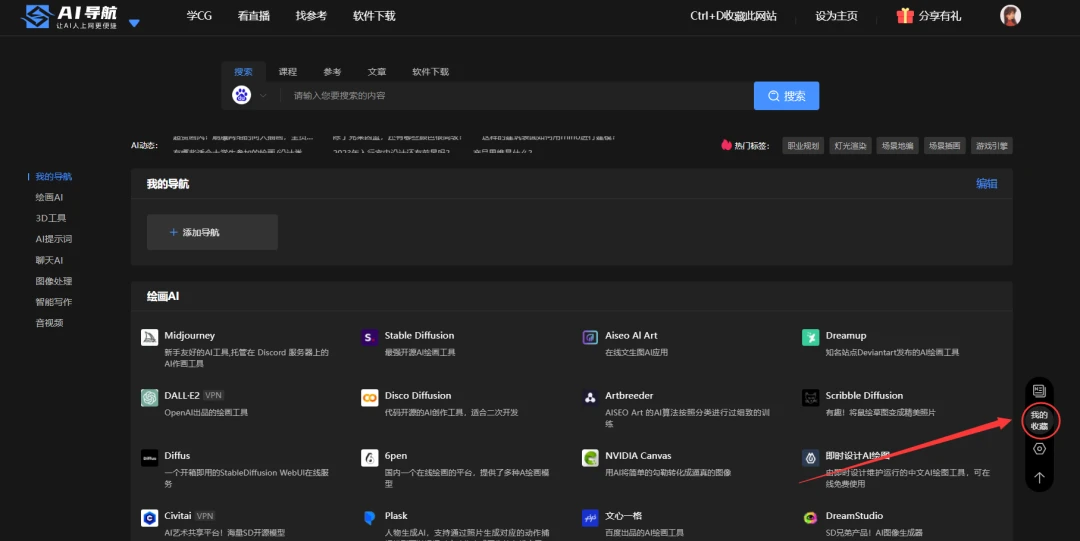Screen dimensions: 1080x541
Task: Click the Baidu search engine icon
Action: coord(241,95)
